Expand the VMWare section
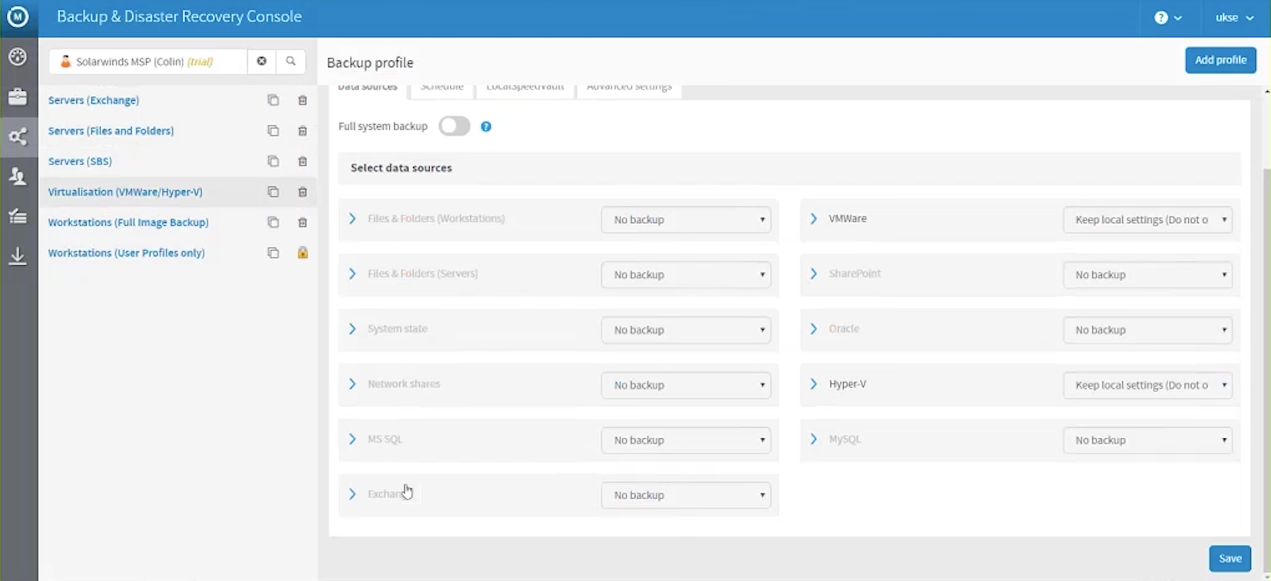 (813, 218)
